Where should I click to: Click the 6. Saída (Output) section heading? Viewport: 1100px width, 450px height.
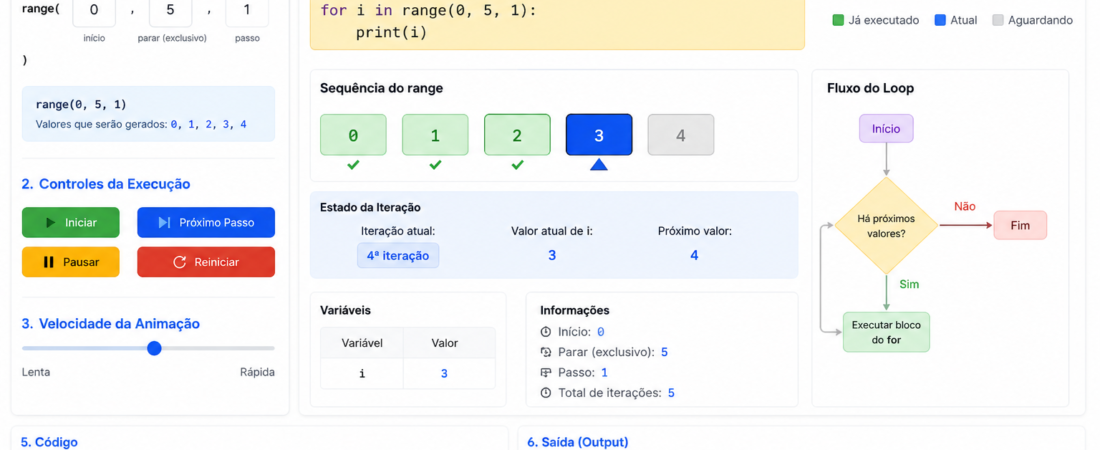[x=577, y=442]
